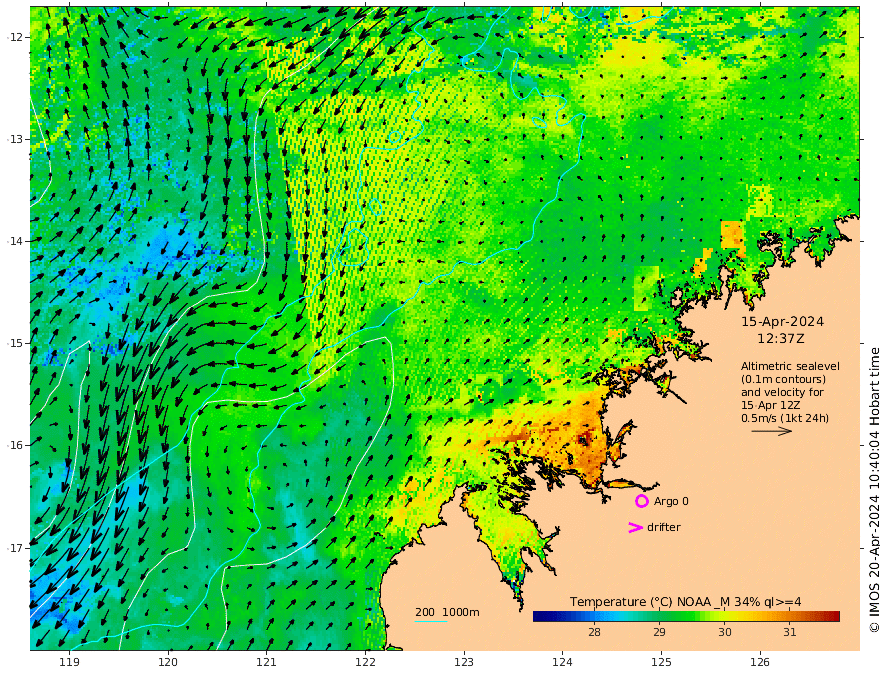Click the '29' colorbar tick label

[659, 632]
